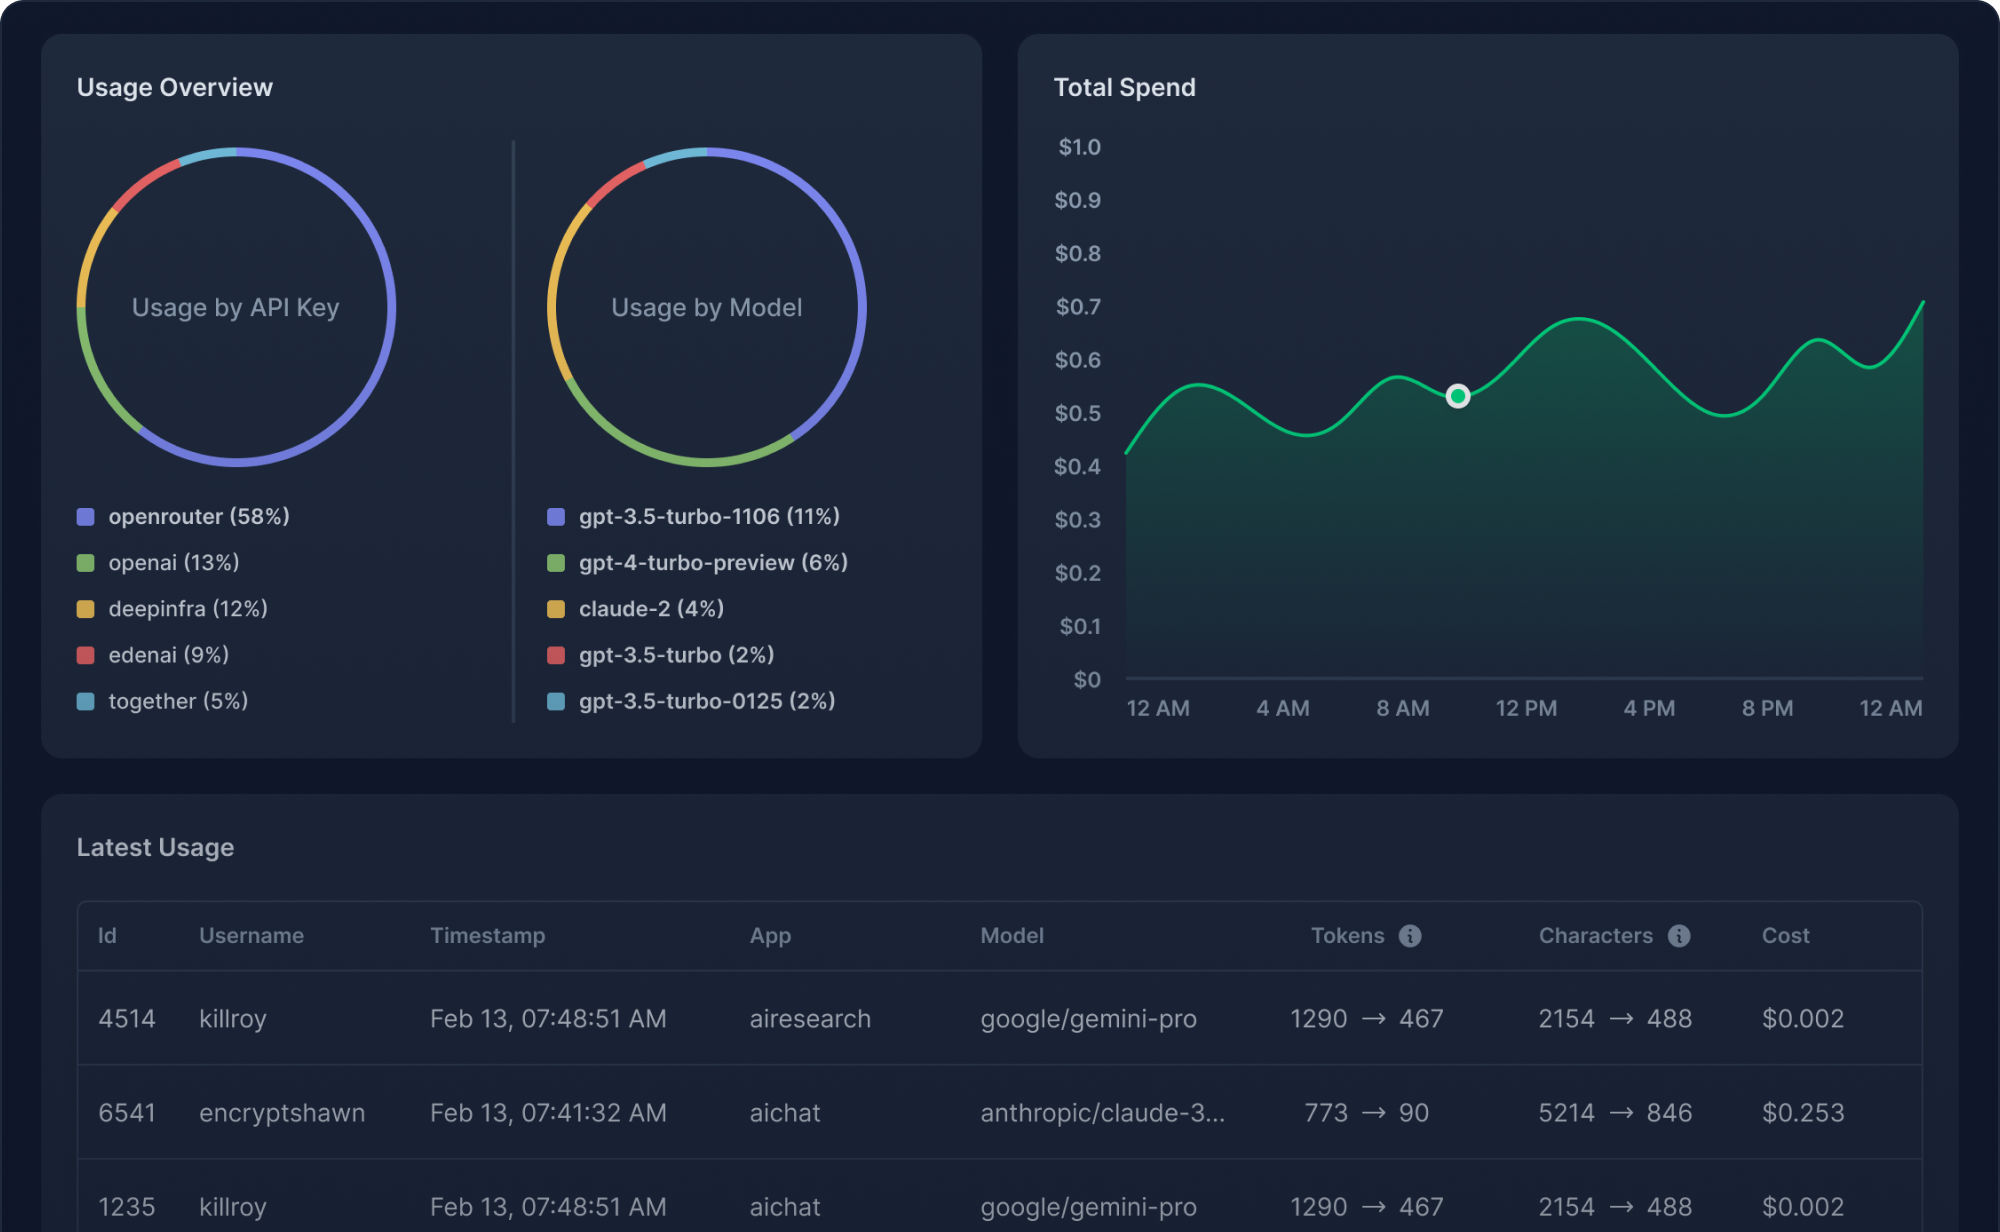Image resolution: width=2000 pixels, height=1232 pixels.
Task: Click the '773 → 90' tokens cell
Action: (x=1366, y=1113)
